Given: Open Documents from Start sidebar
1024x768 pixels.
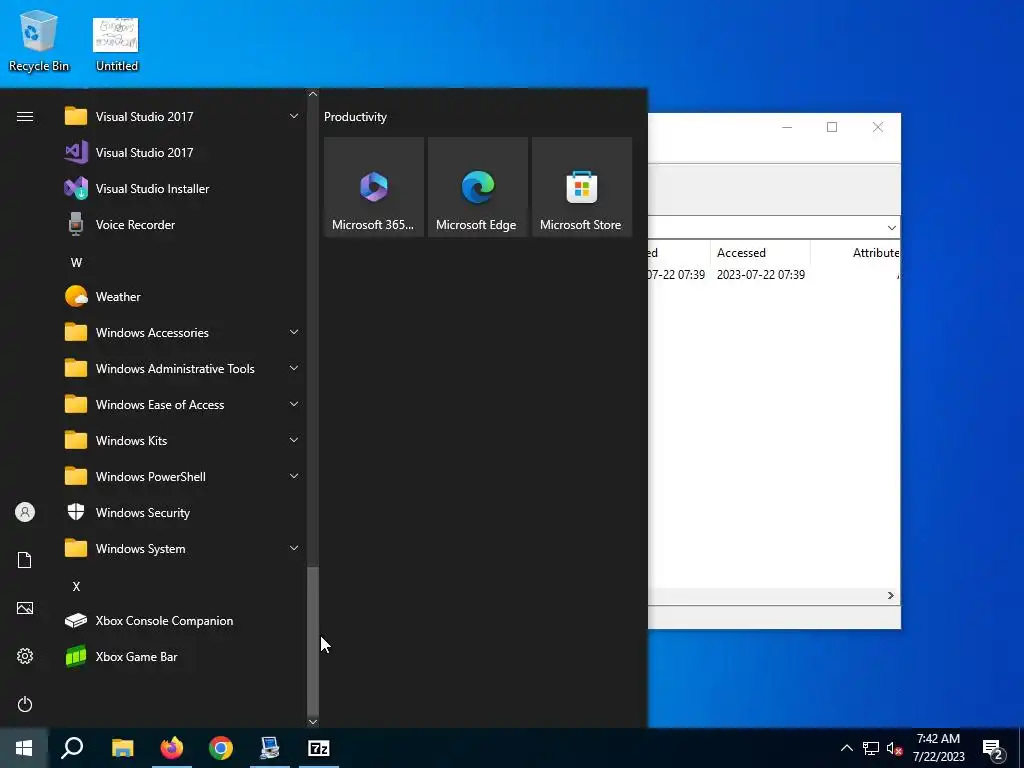Looking at the screenshot, I should click(x=25, y=560).
